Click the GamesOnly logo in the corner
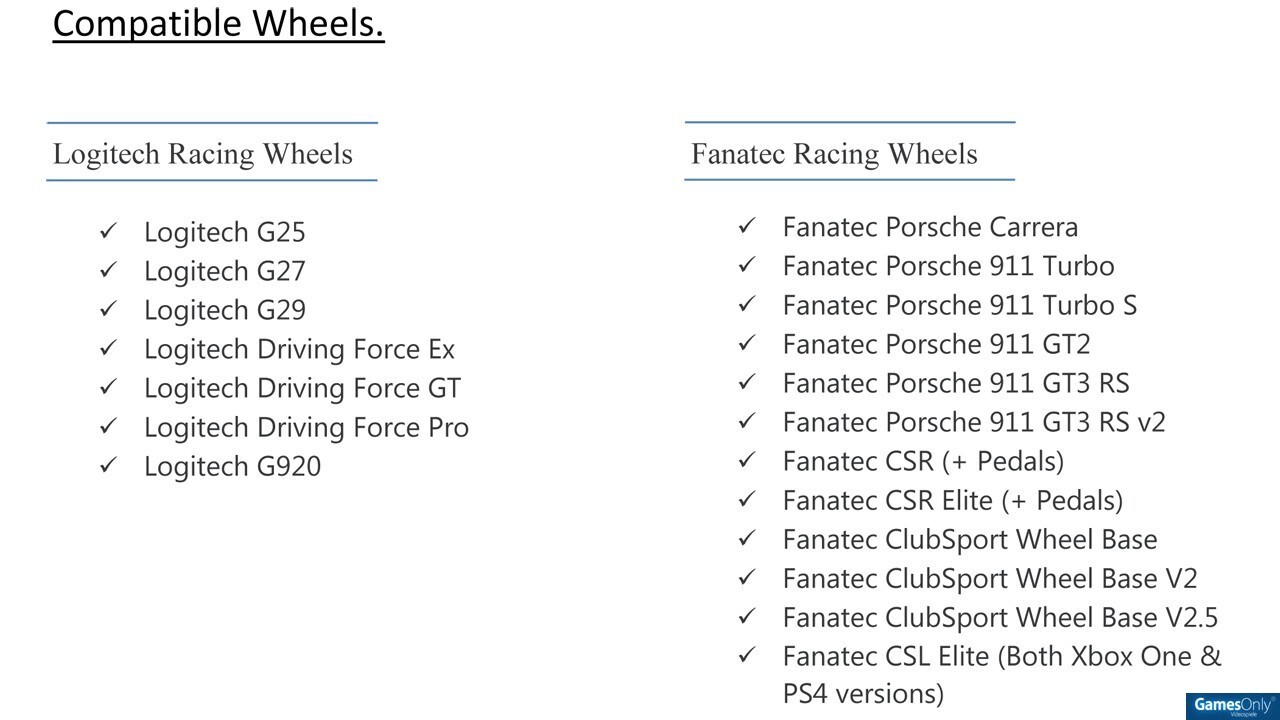Screen dimensions: 1280x720 pos(1231,706)
